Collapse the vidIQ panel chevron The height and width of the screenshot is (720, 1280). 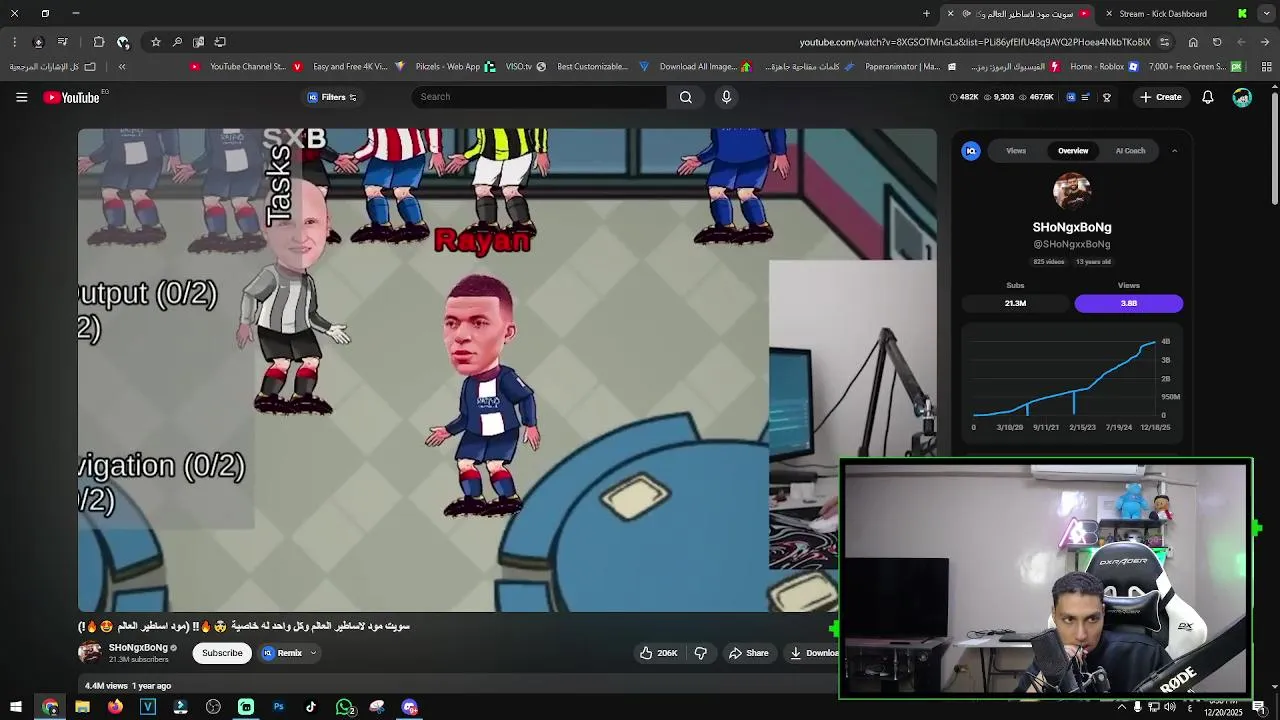pos(1174,151)
